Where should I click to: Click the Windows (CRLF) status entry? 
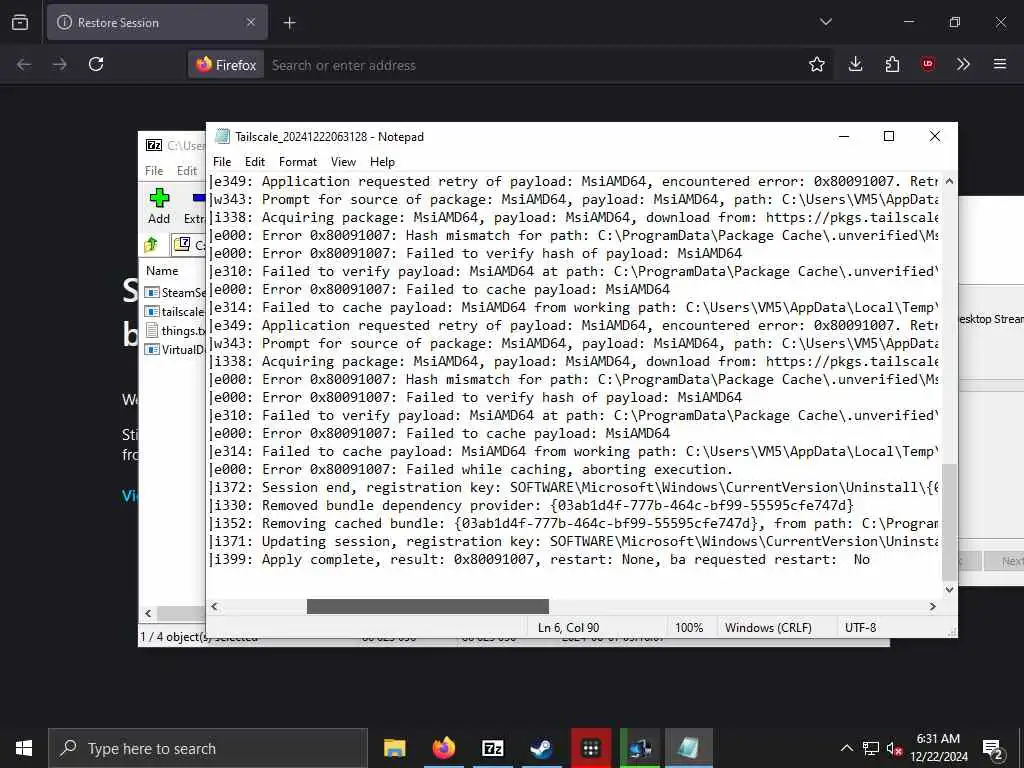tap(768, 628)
